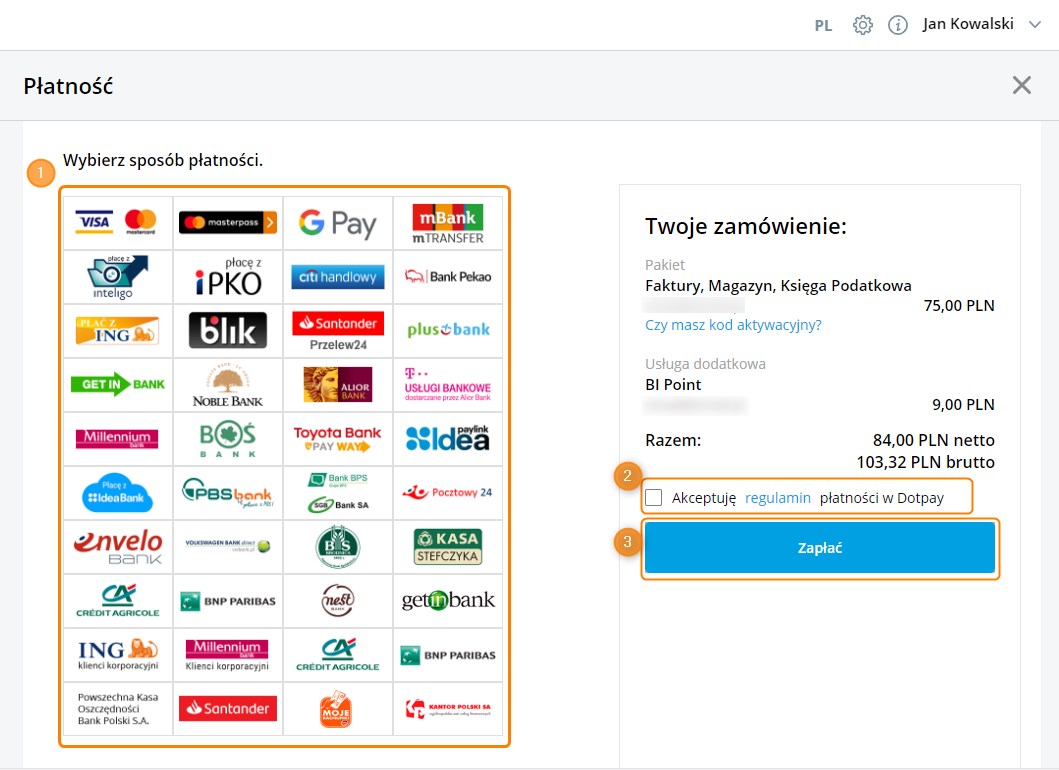Choose the Masterpass payment option
This screenshot has height=770, width=1059.
(x=228, y=223)
